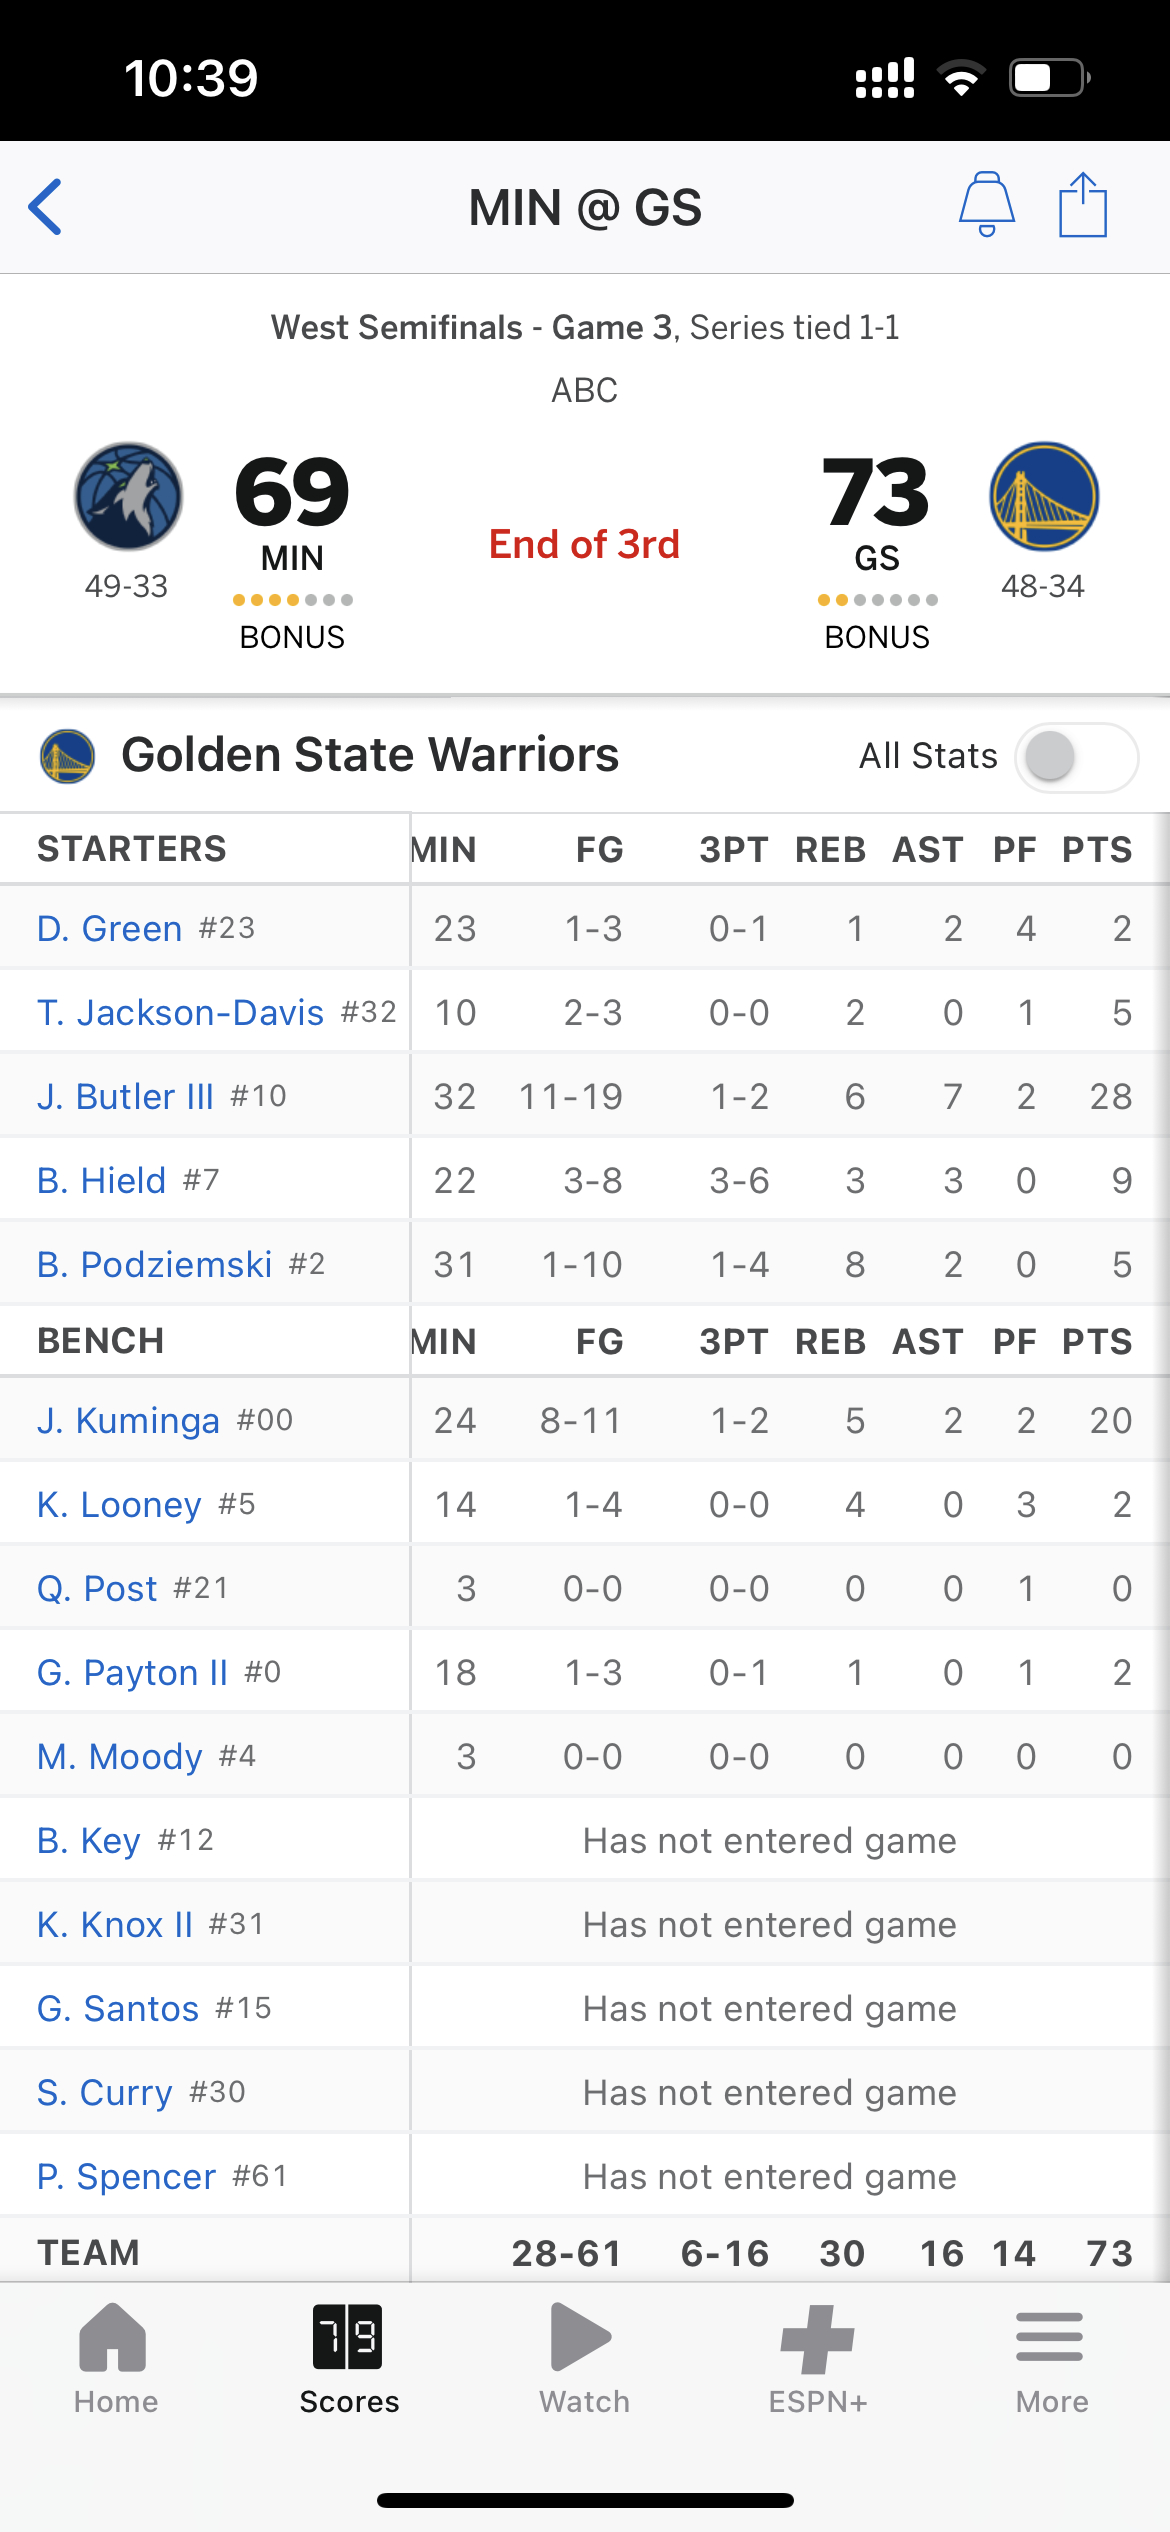Tap the Golden State Warriors scoreboard logo
Viewport: 1170px width, 2532px height.
[1044, 496]
